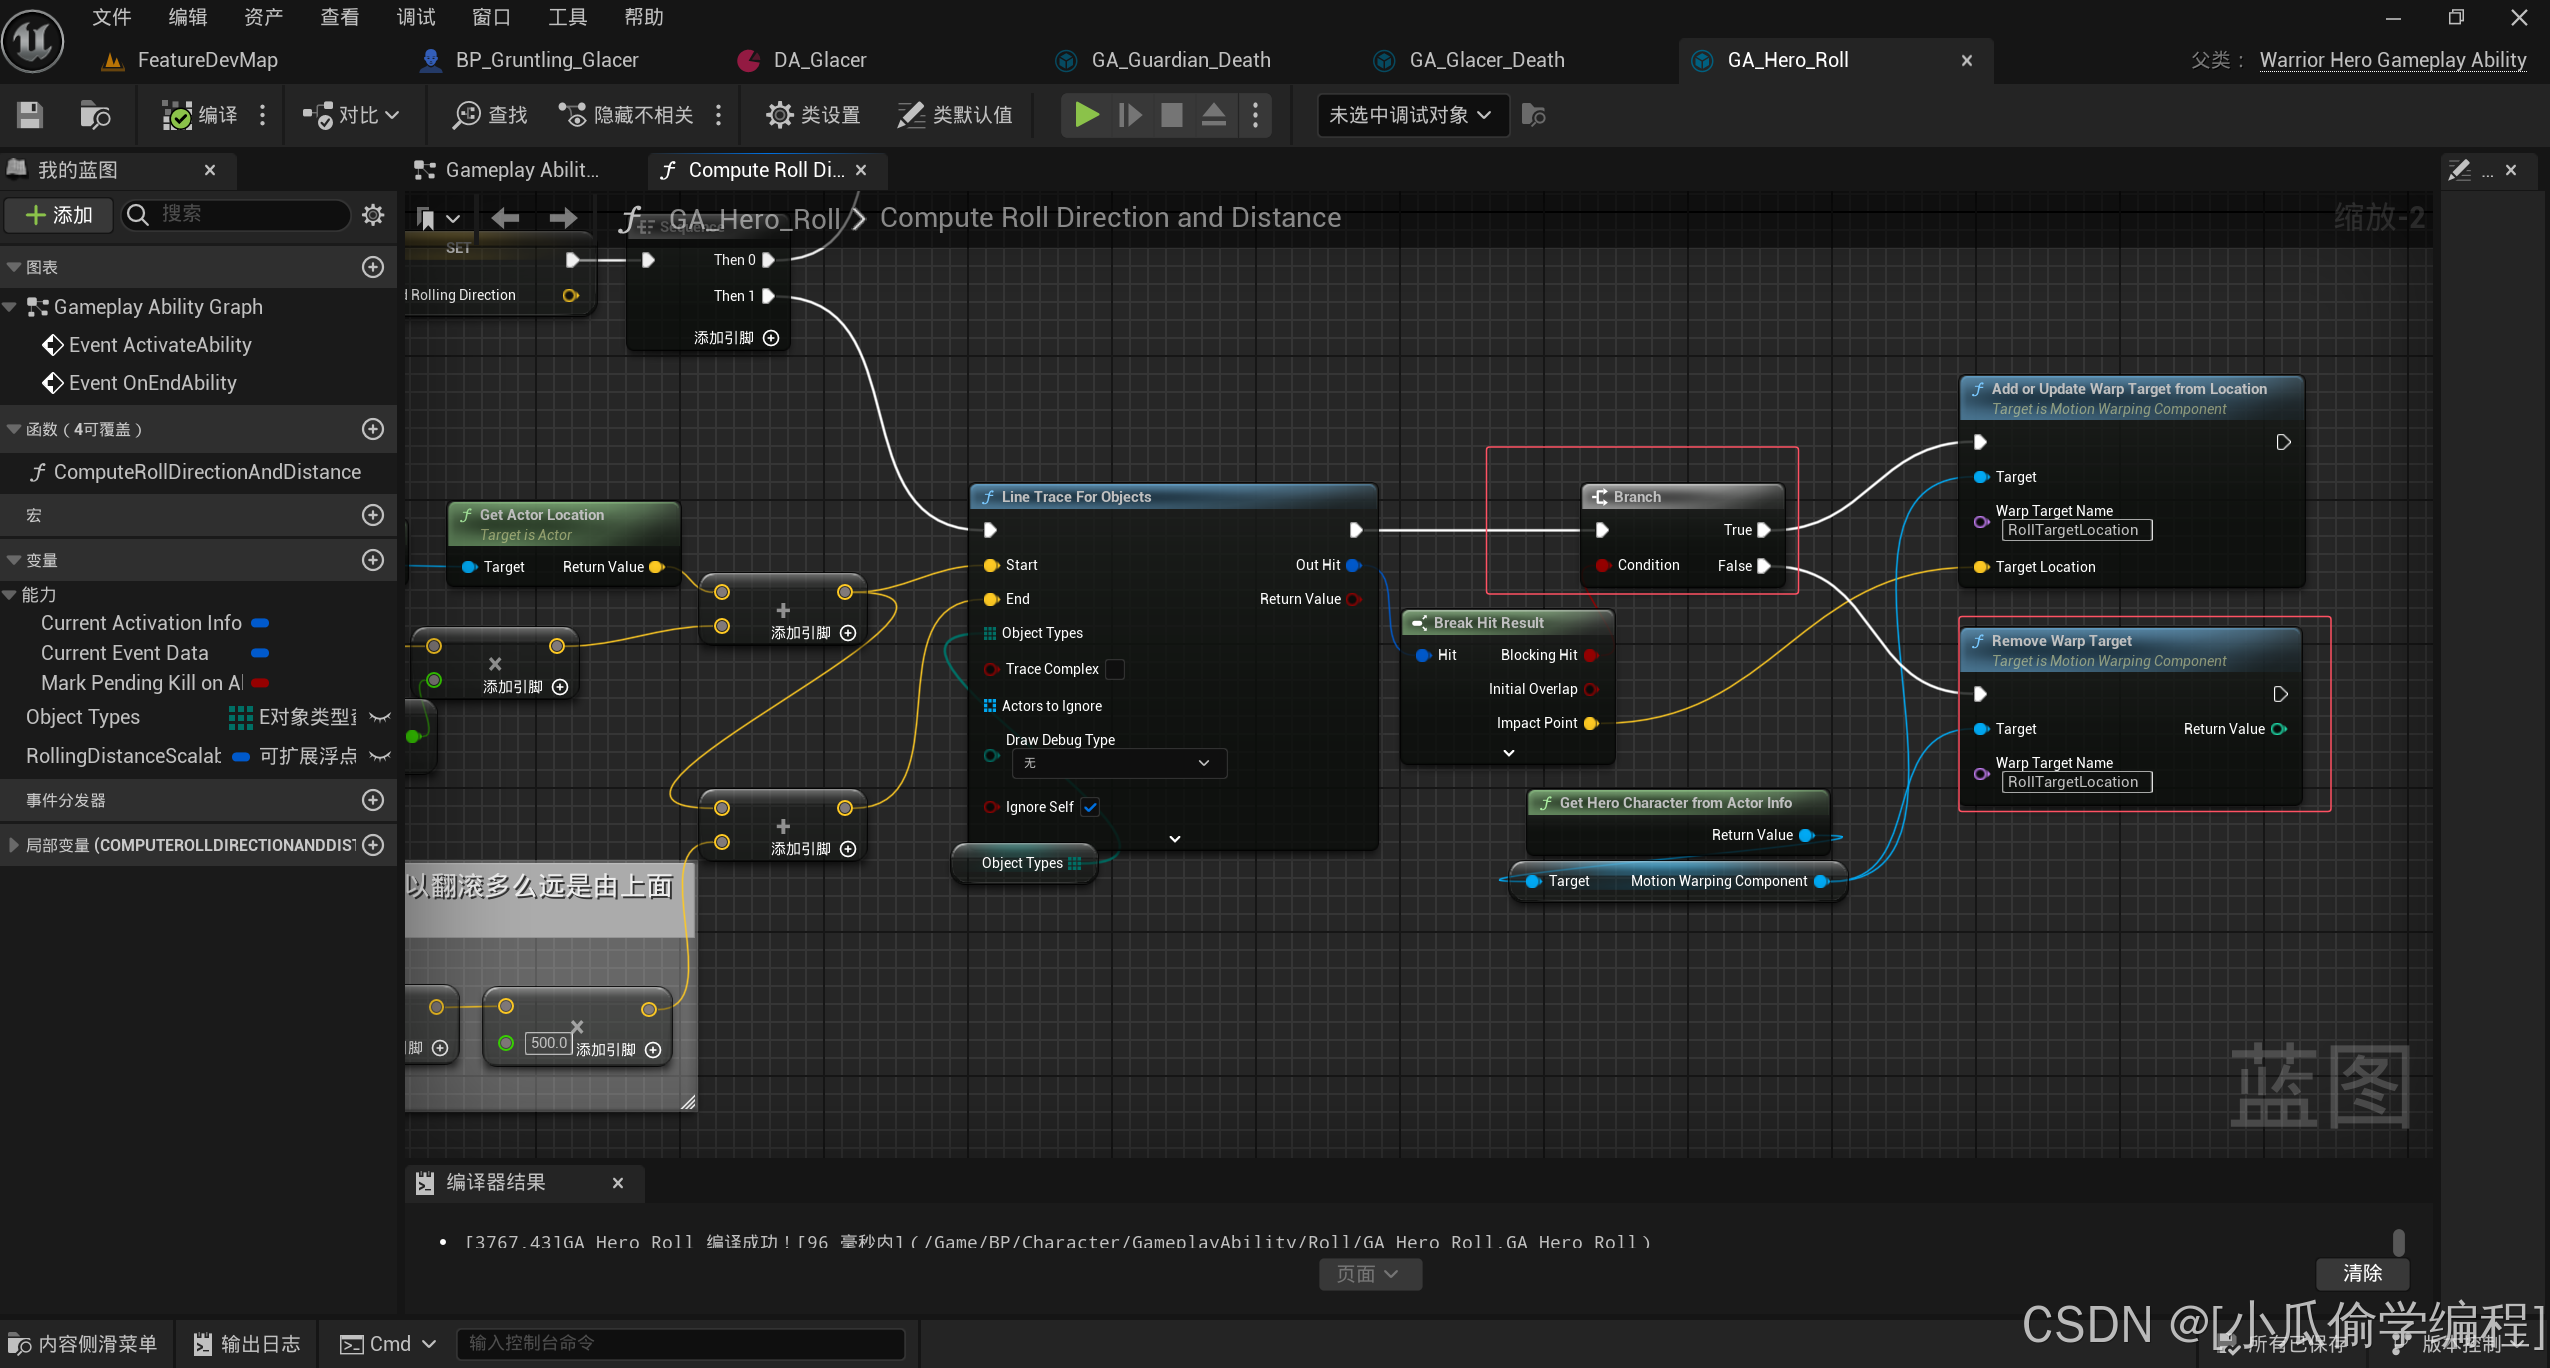Click the 清除 clear results button
This screenshot has height=1368, width=2550.
pos(2361,1273)
